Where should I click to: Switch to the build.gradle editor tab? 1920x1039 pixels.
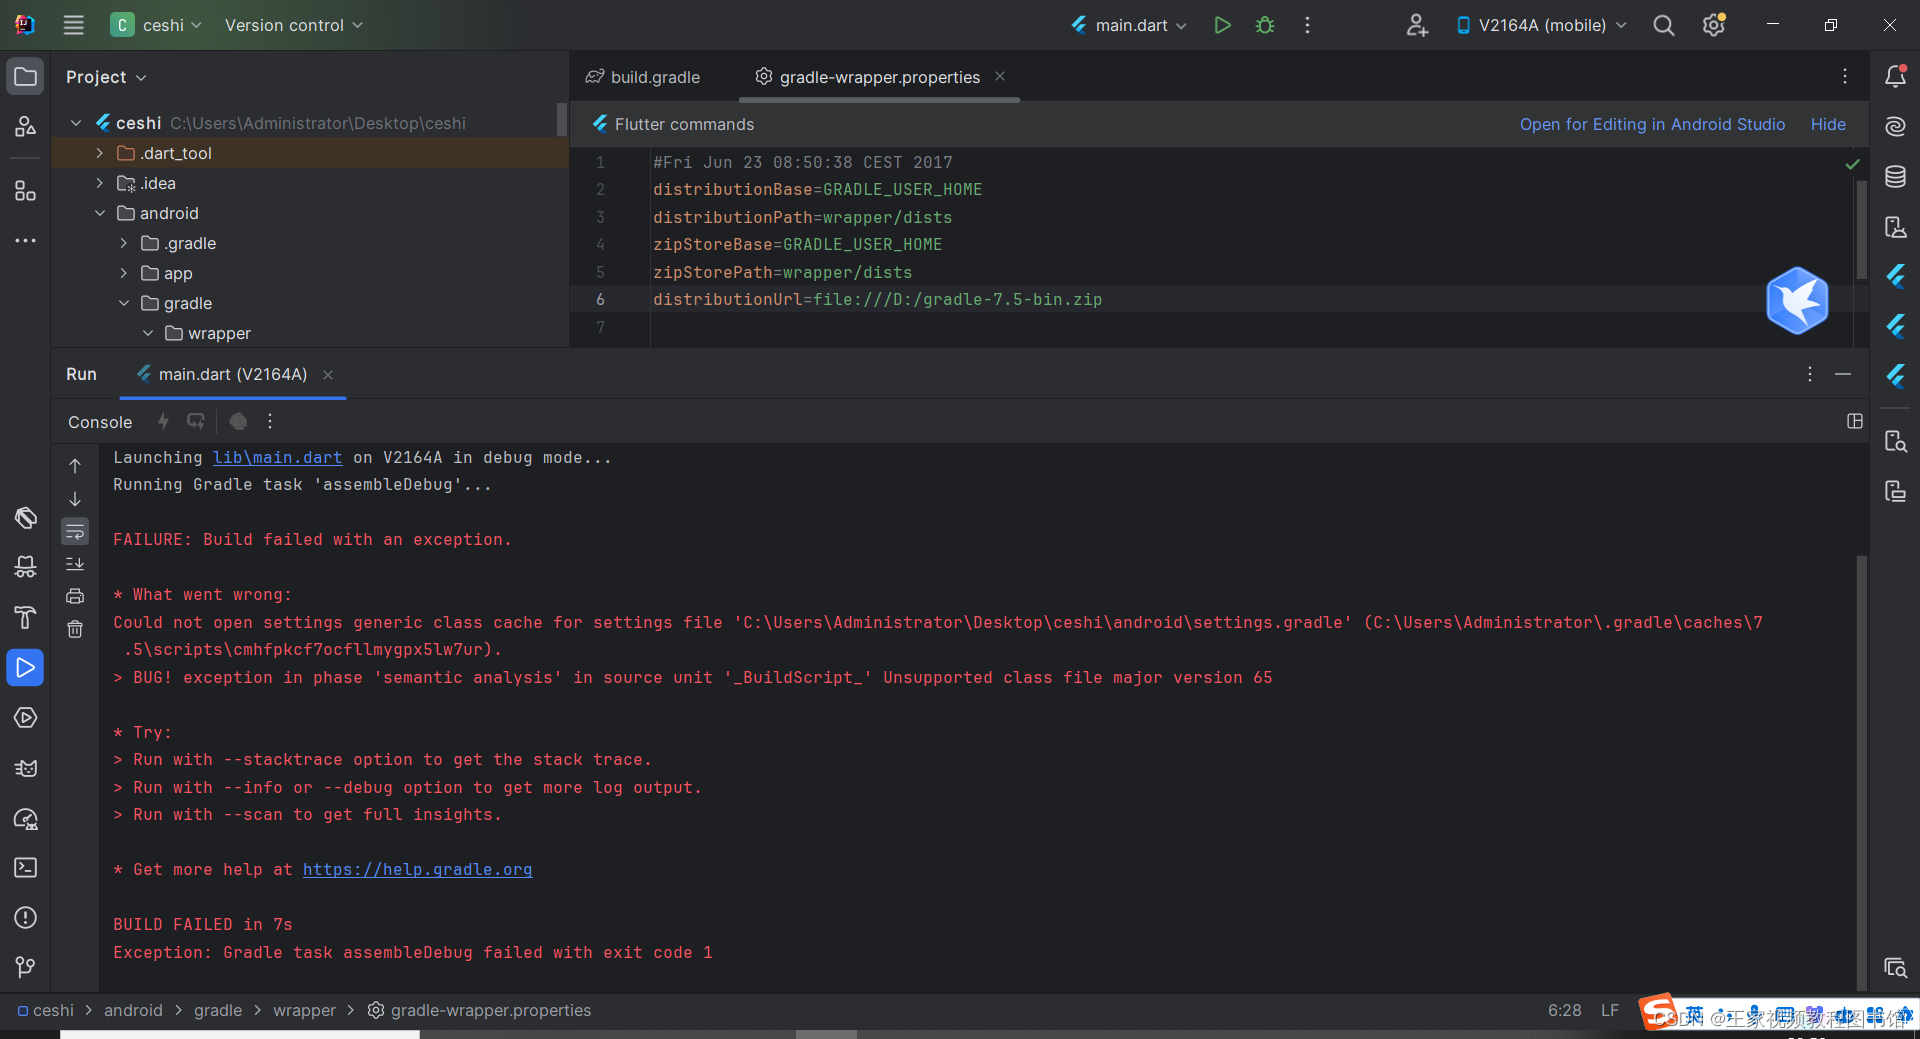tap(653, 76)
